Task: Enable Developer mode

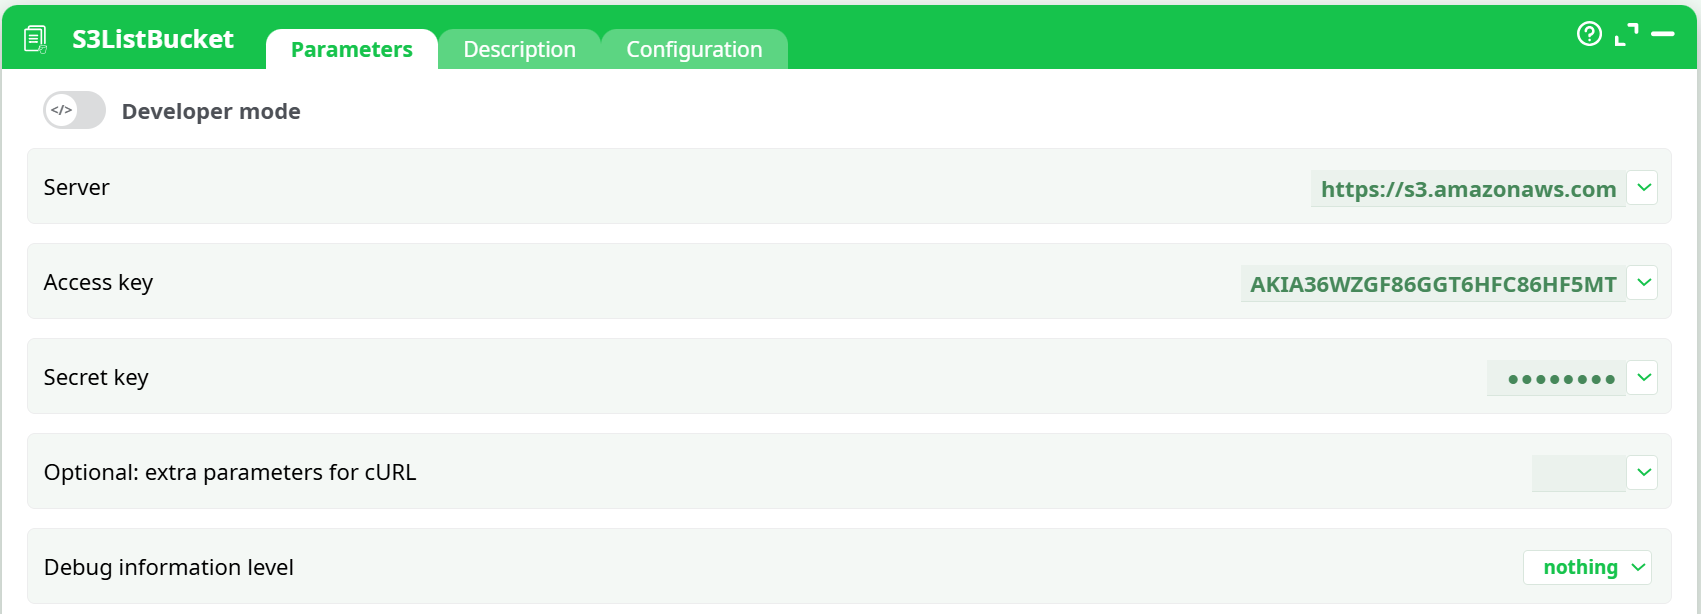Action: 73,110
